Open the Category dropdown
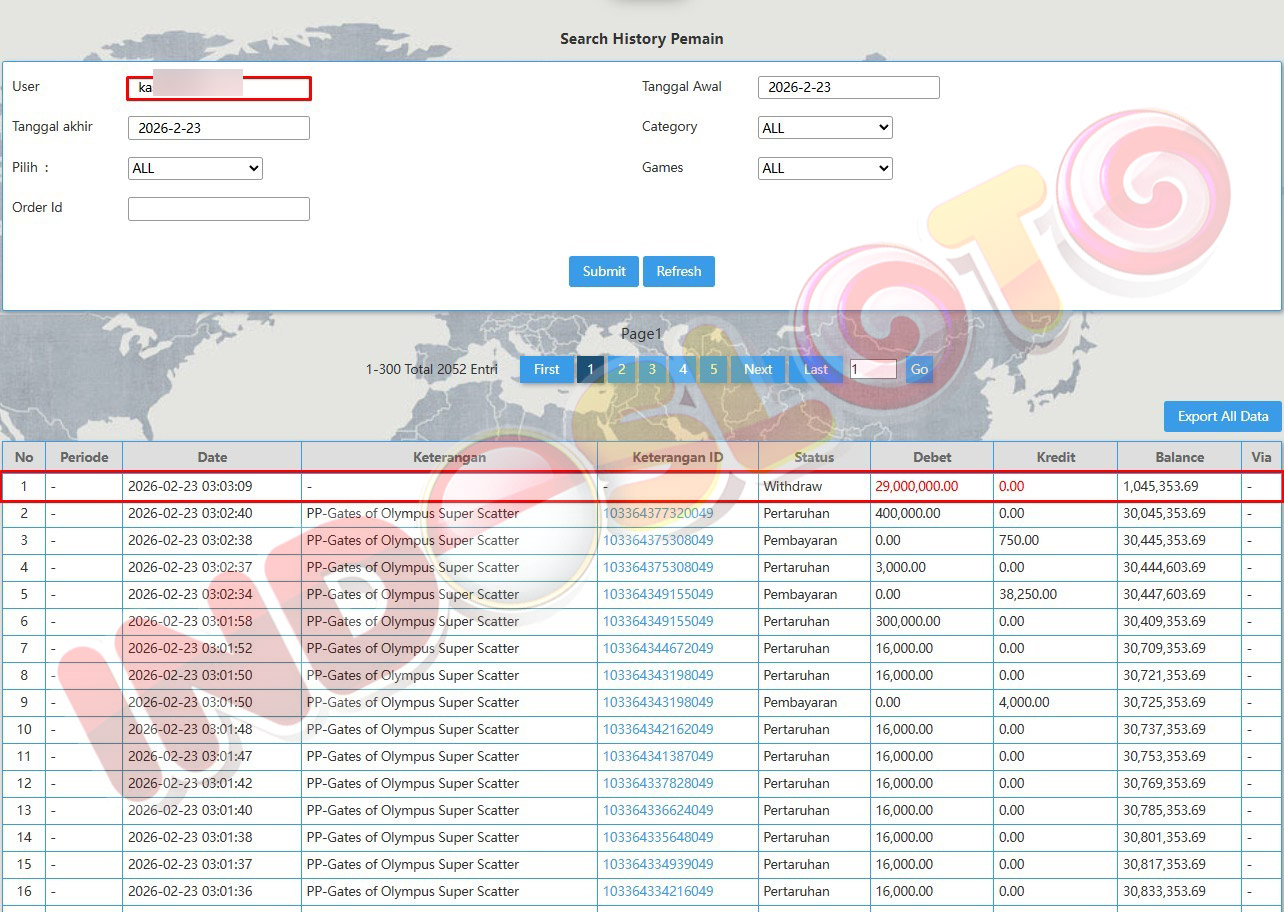Image resolution: width=1284 pixels, height=912 pixels. [x=825, y=128]
